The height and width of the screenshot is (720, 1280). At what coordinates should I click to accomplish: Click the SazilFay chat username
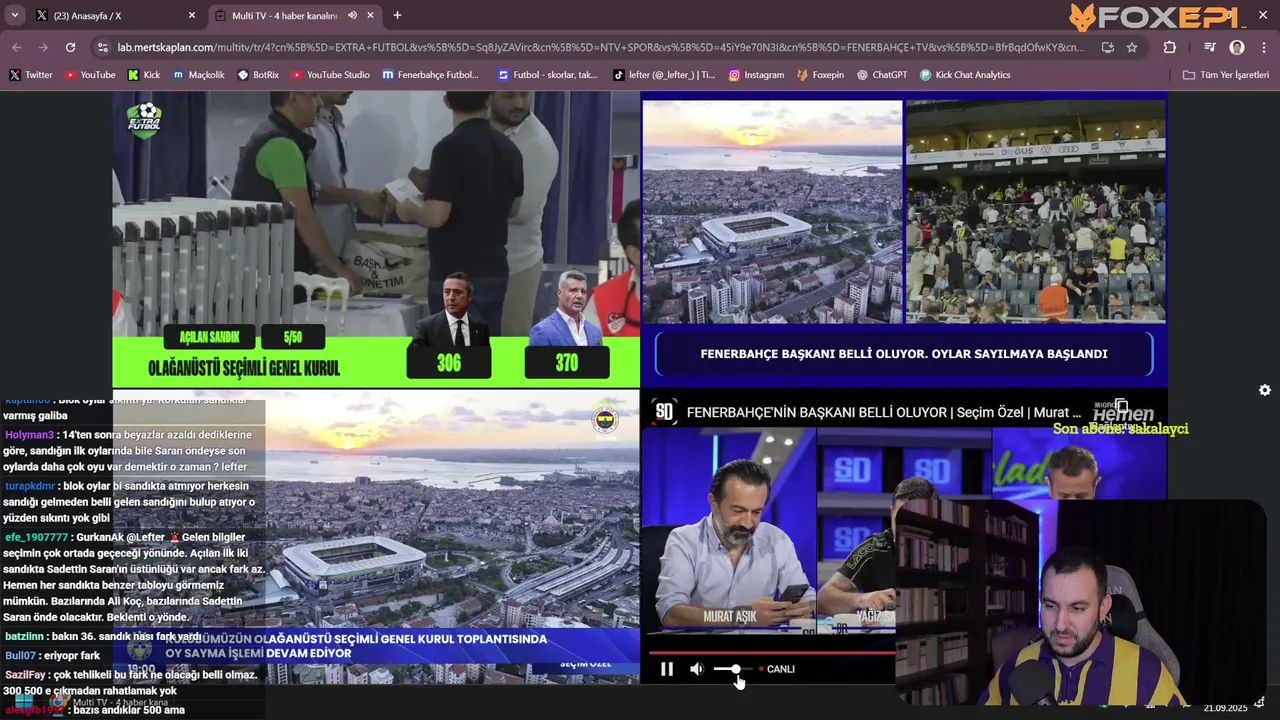[x=25, y=675]
